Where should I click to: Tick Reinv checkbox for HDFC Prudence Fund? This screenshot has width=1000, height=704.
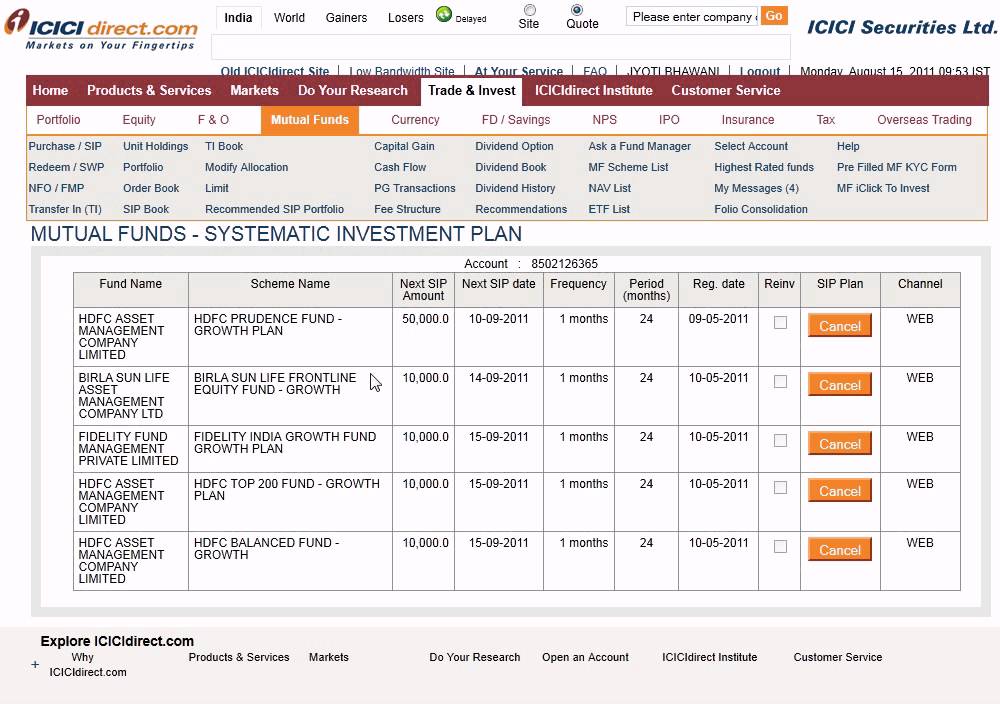tap(780, 323)
